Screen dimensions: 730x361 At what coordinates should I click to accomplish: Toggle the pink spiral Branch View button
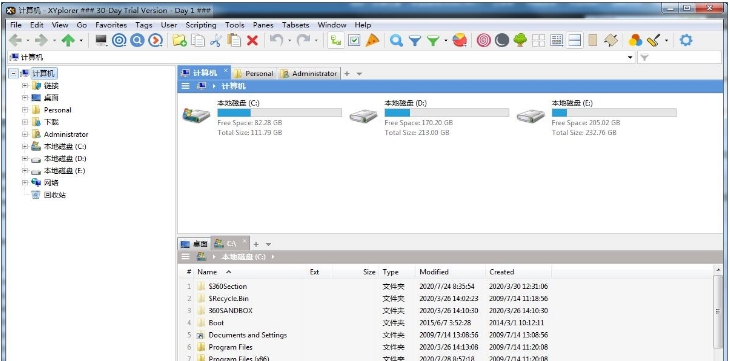[x=484, y=41]
